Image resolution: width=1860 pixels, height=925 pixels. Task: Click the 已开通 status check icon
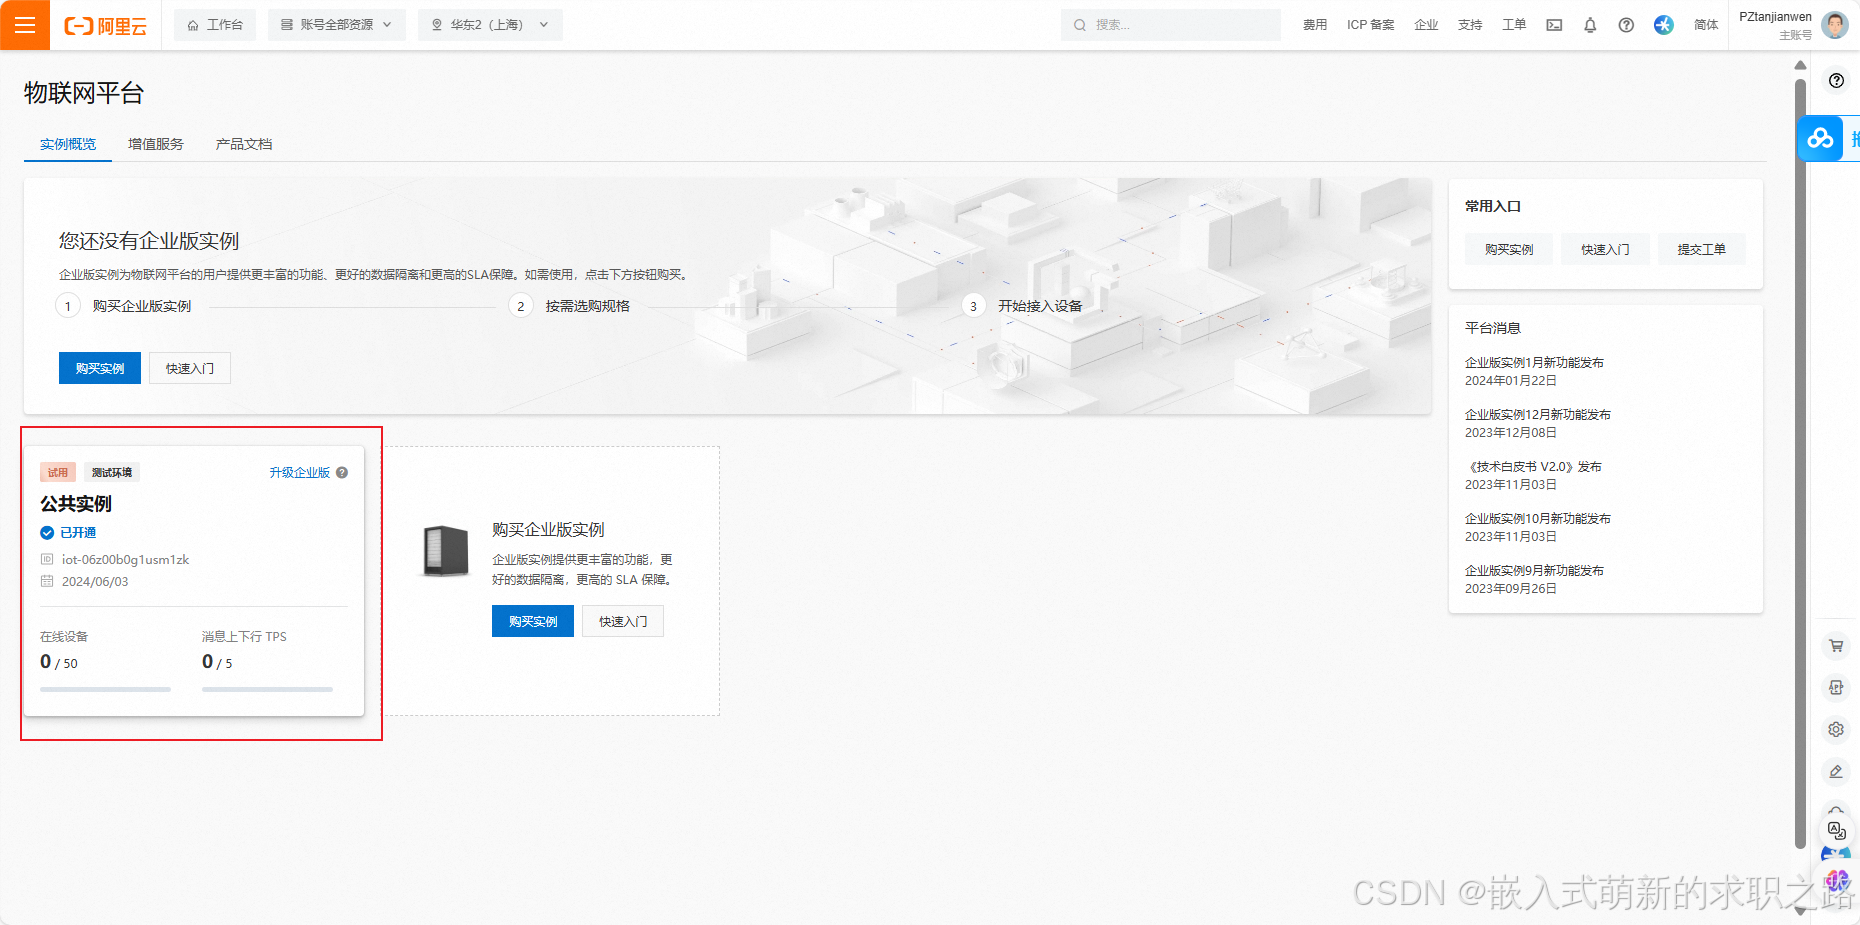(x=47, y=533)
